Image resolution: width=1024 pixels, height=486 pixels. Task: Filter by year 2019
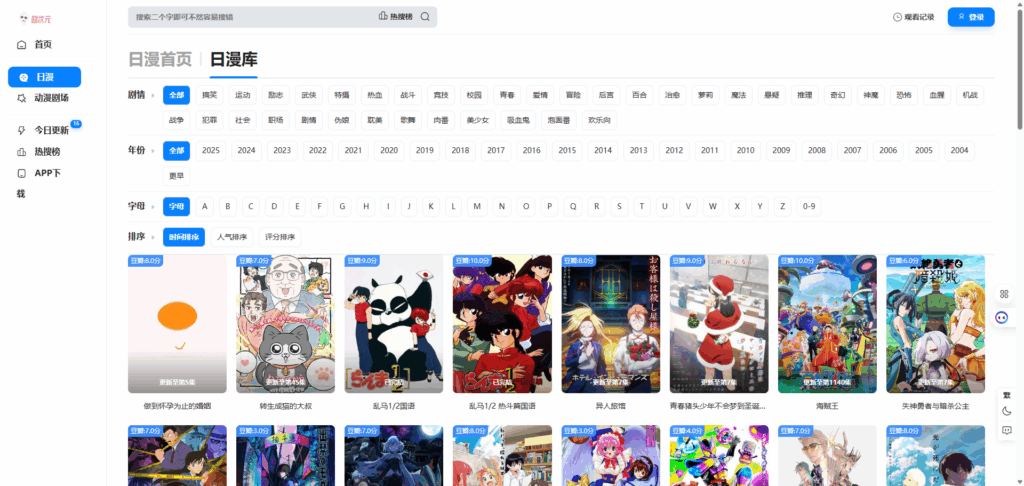tap(424, 150)
